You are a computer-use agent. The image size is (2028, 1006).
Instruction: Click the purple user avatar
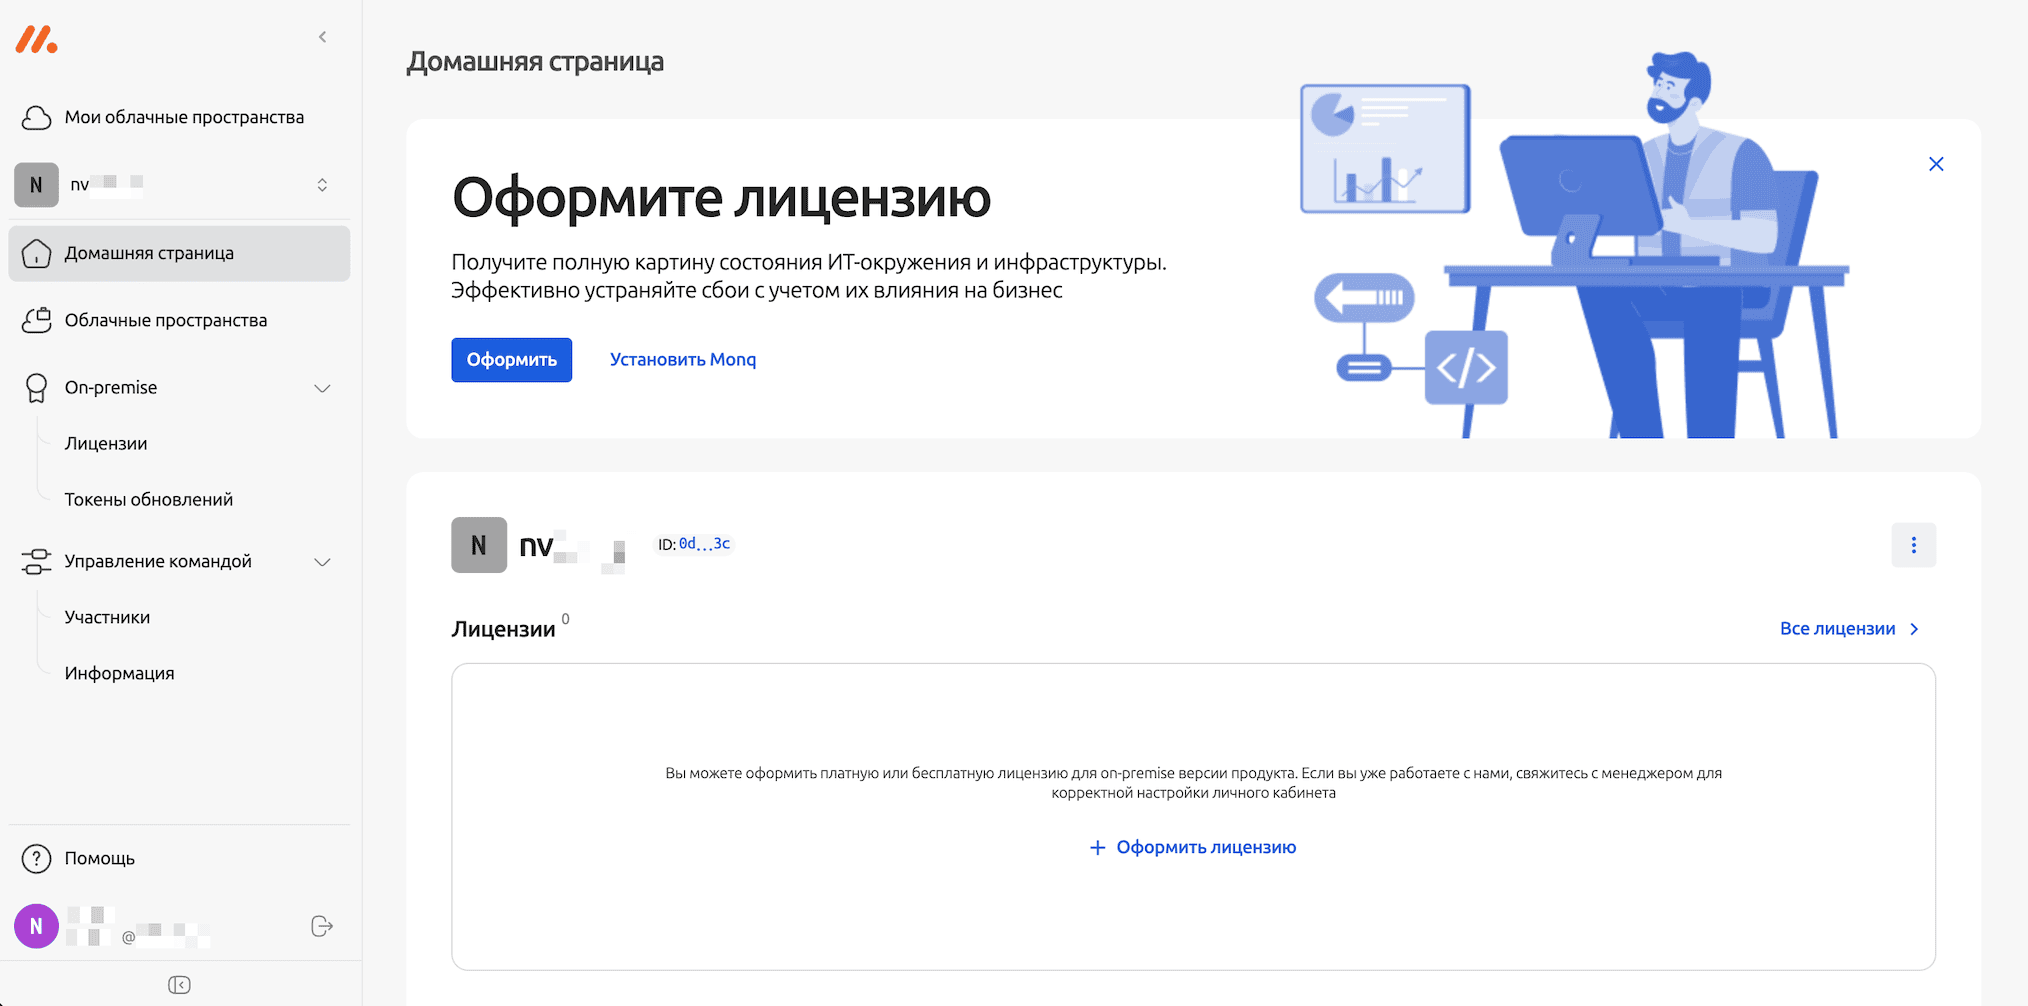pyautogui.click(x=37, y=925)
